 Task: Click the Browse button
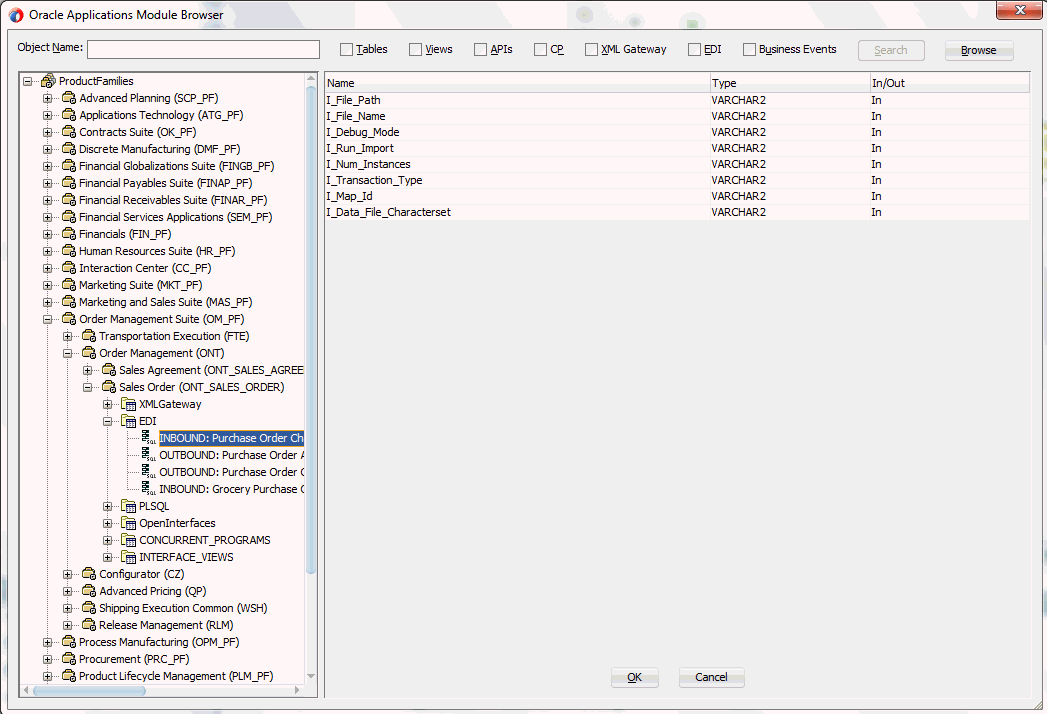(x=979, y=50)
